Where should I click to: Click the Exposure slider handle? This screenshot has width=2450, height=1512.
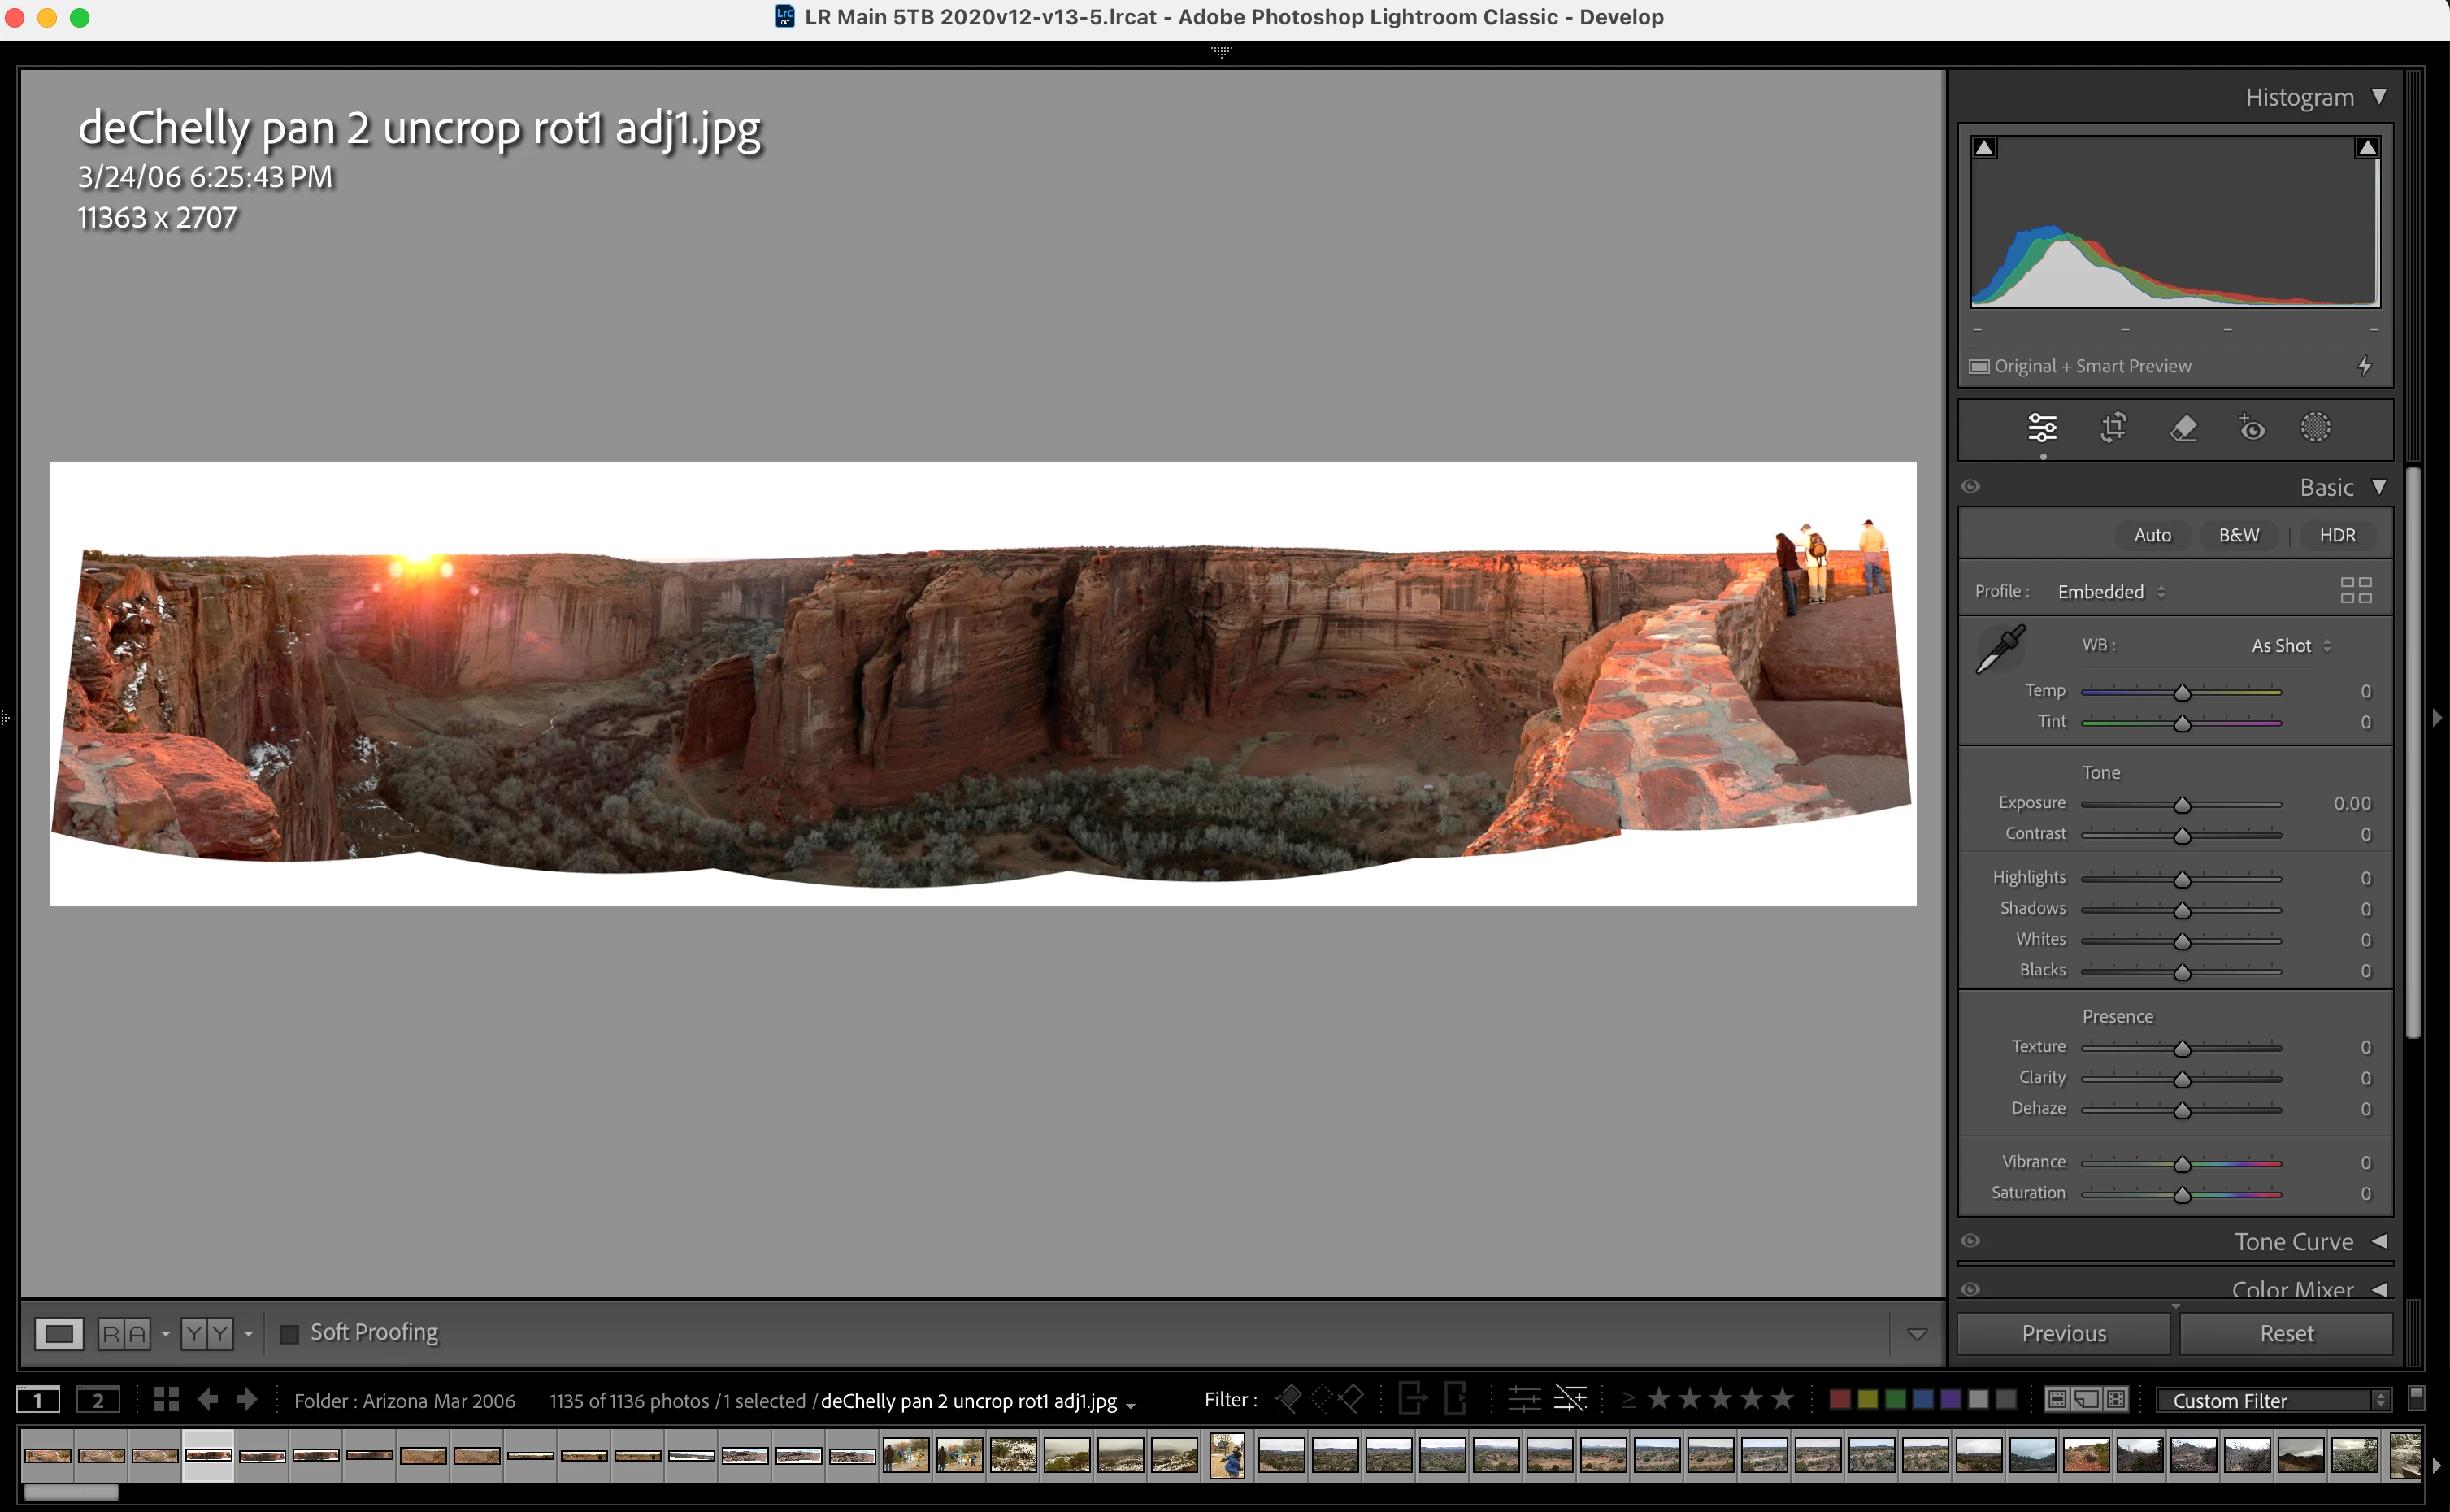(2182, 805)
